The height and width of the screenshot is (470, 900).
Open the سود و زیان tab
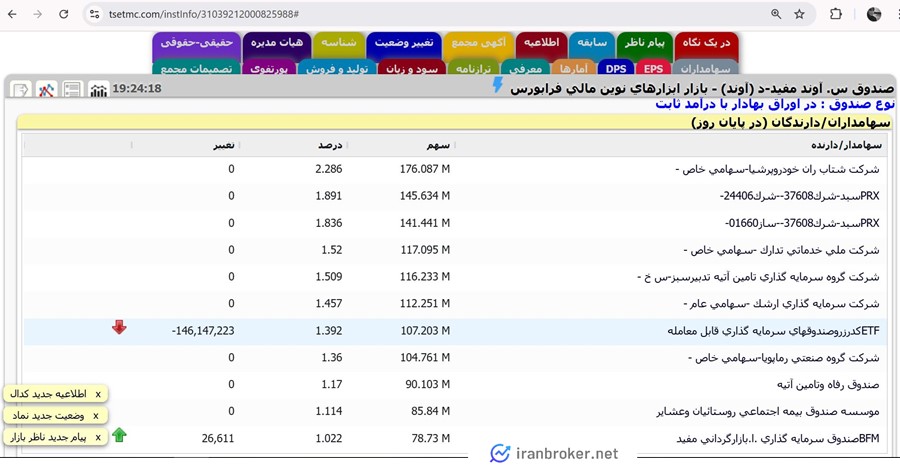(x=412, y=68)
